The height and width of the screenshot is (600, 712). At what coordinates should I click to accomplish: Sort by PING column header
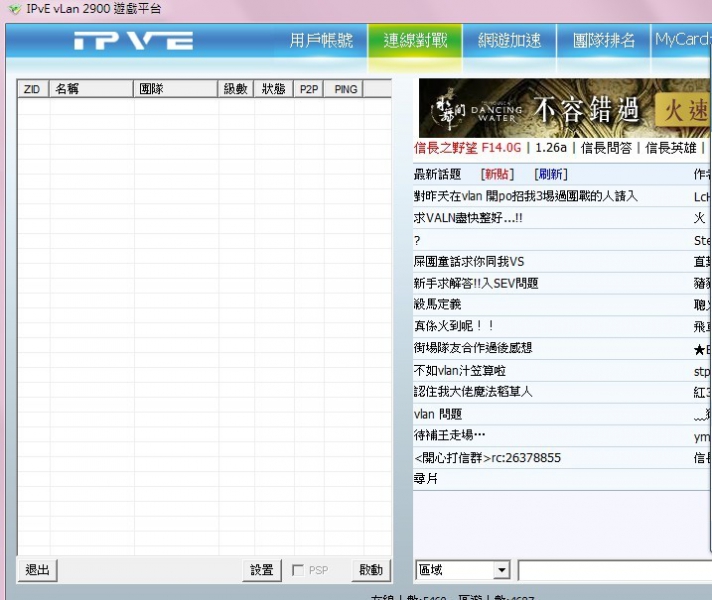tap(345, 89)
